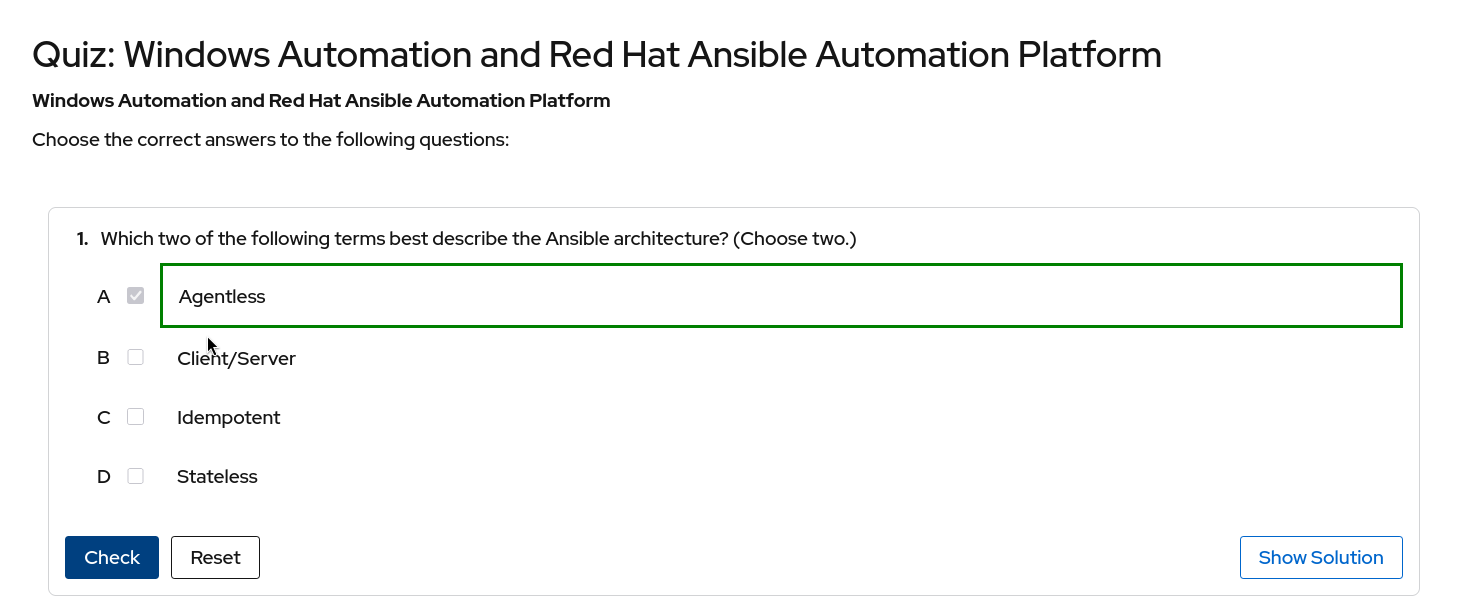Click the question number 1
1459x607 pixels.
(81, 239)
